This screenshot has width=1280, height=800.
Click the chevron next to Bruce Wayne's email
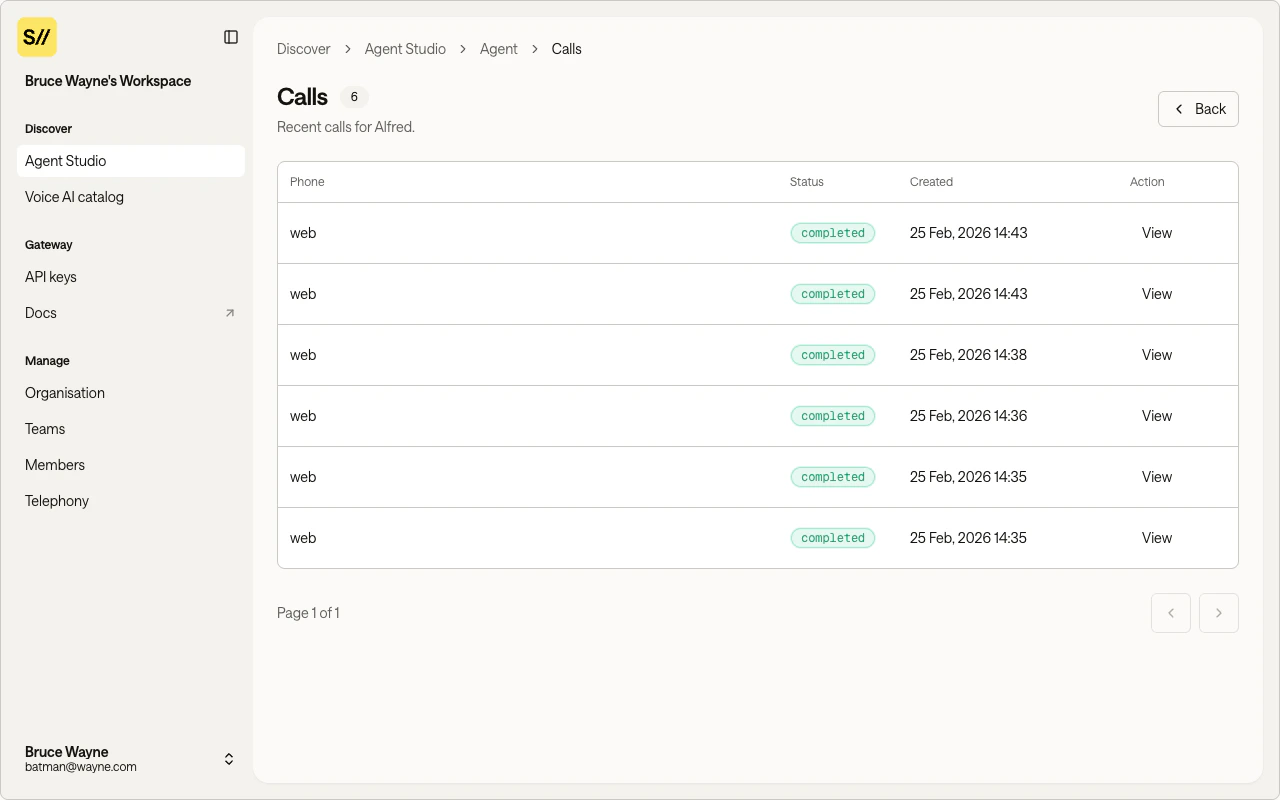[228, 759]
